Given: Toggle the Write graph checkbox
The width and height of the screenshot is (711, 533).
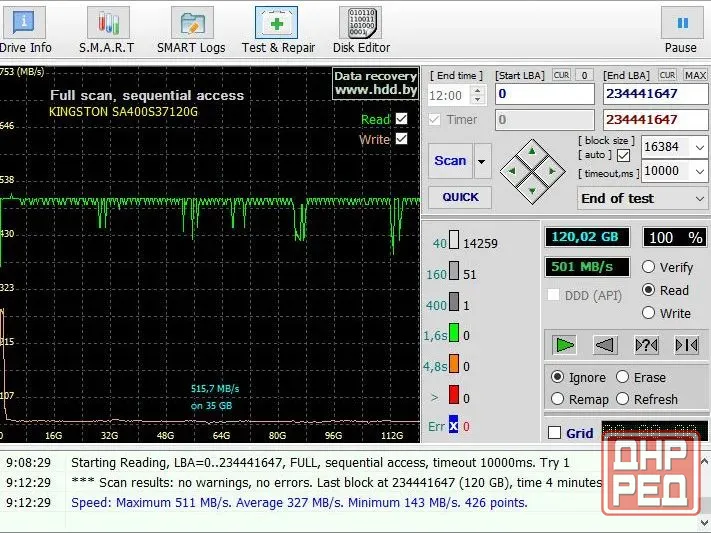Looking at the screenshot, I should tap(401, 138).
